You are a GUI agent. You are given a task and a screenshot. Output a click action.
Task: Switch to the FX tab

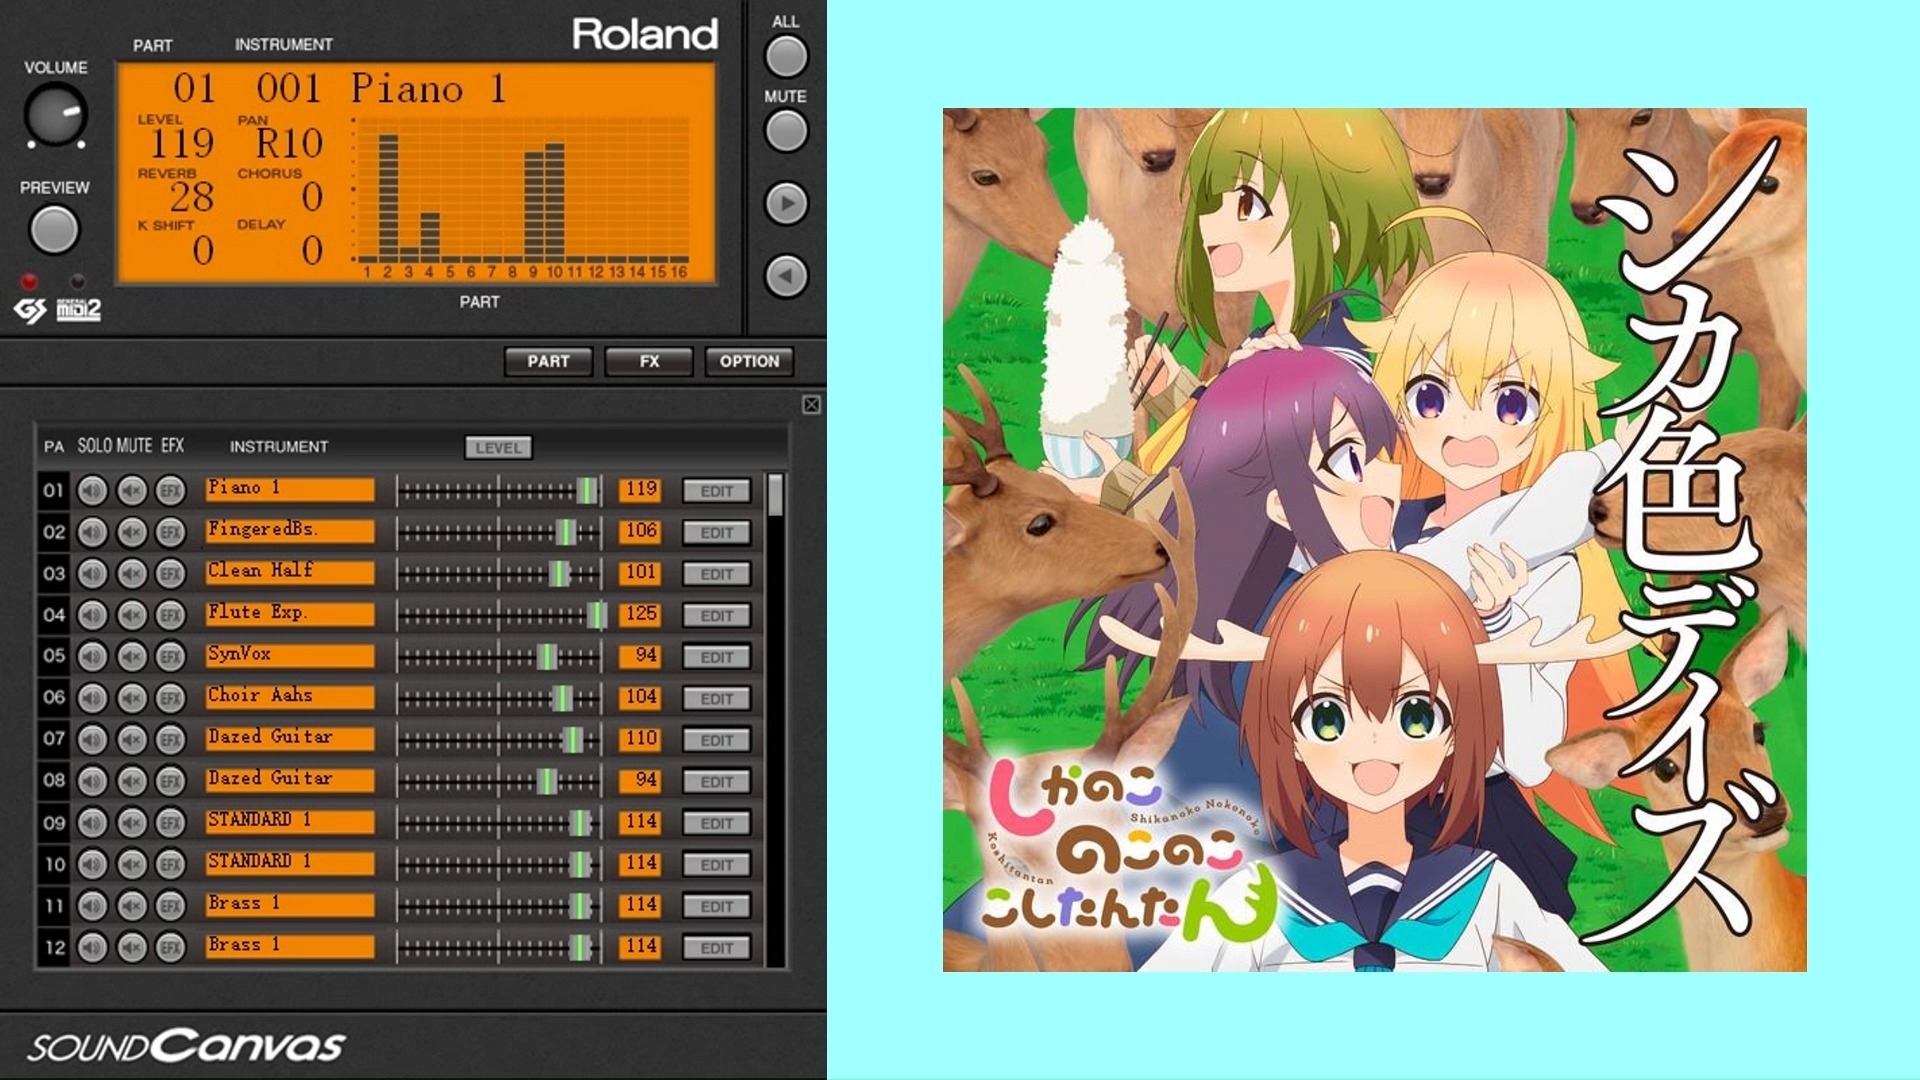pos(649,361)
